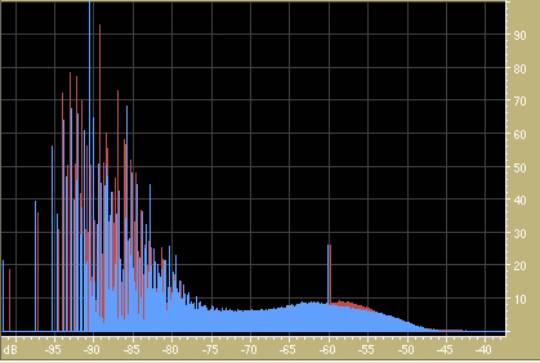Select the 50 label on the vertical scale
540x363 pixels.
(519, 168)
